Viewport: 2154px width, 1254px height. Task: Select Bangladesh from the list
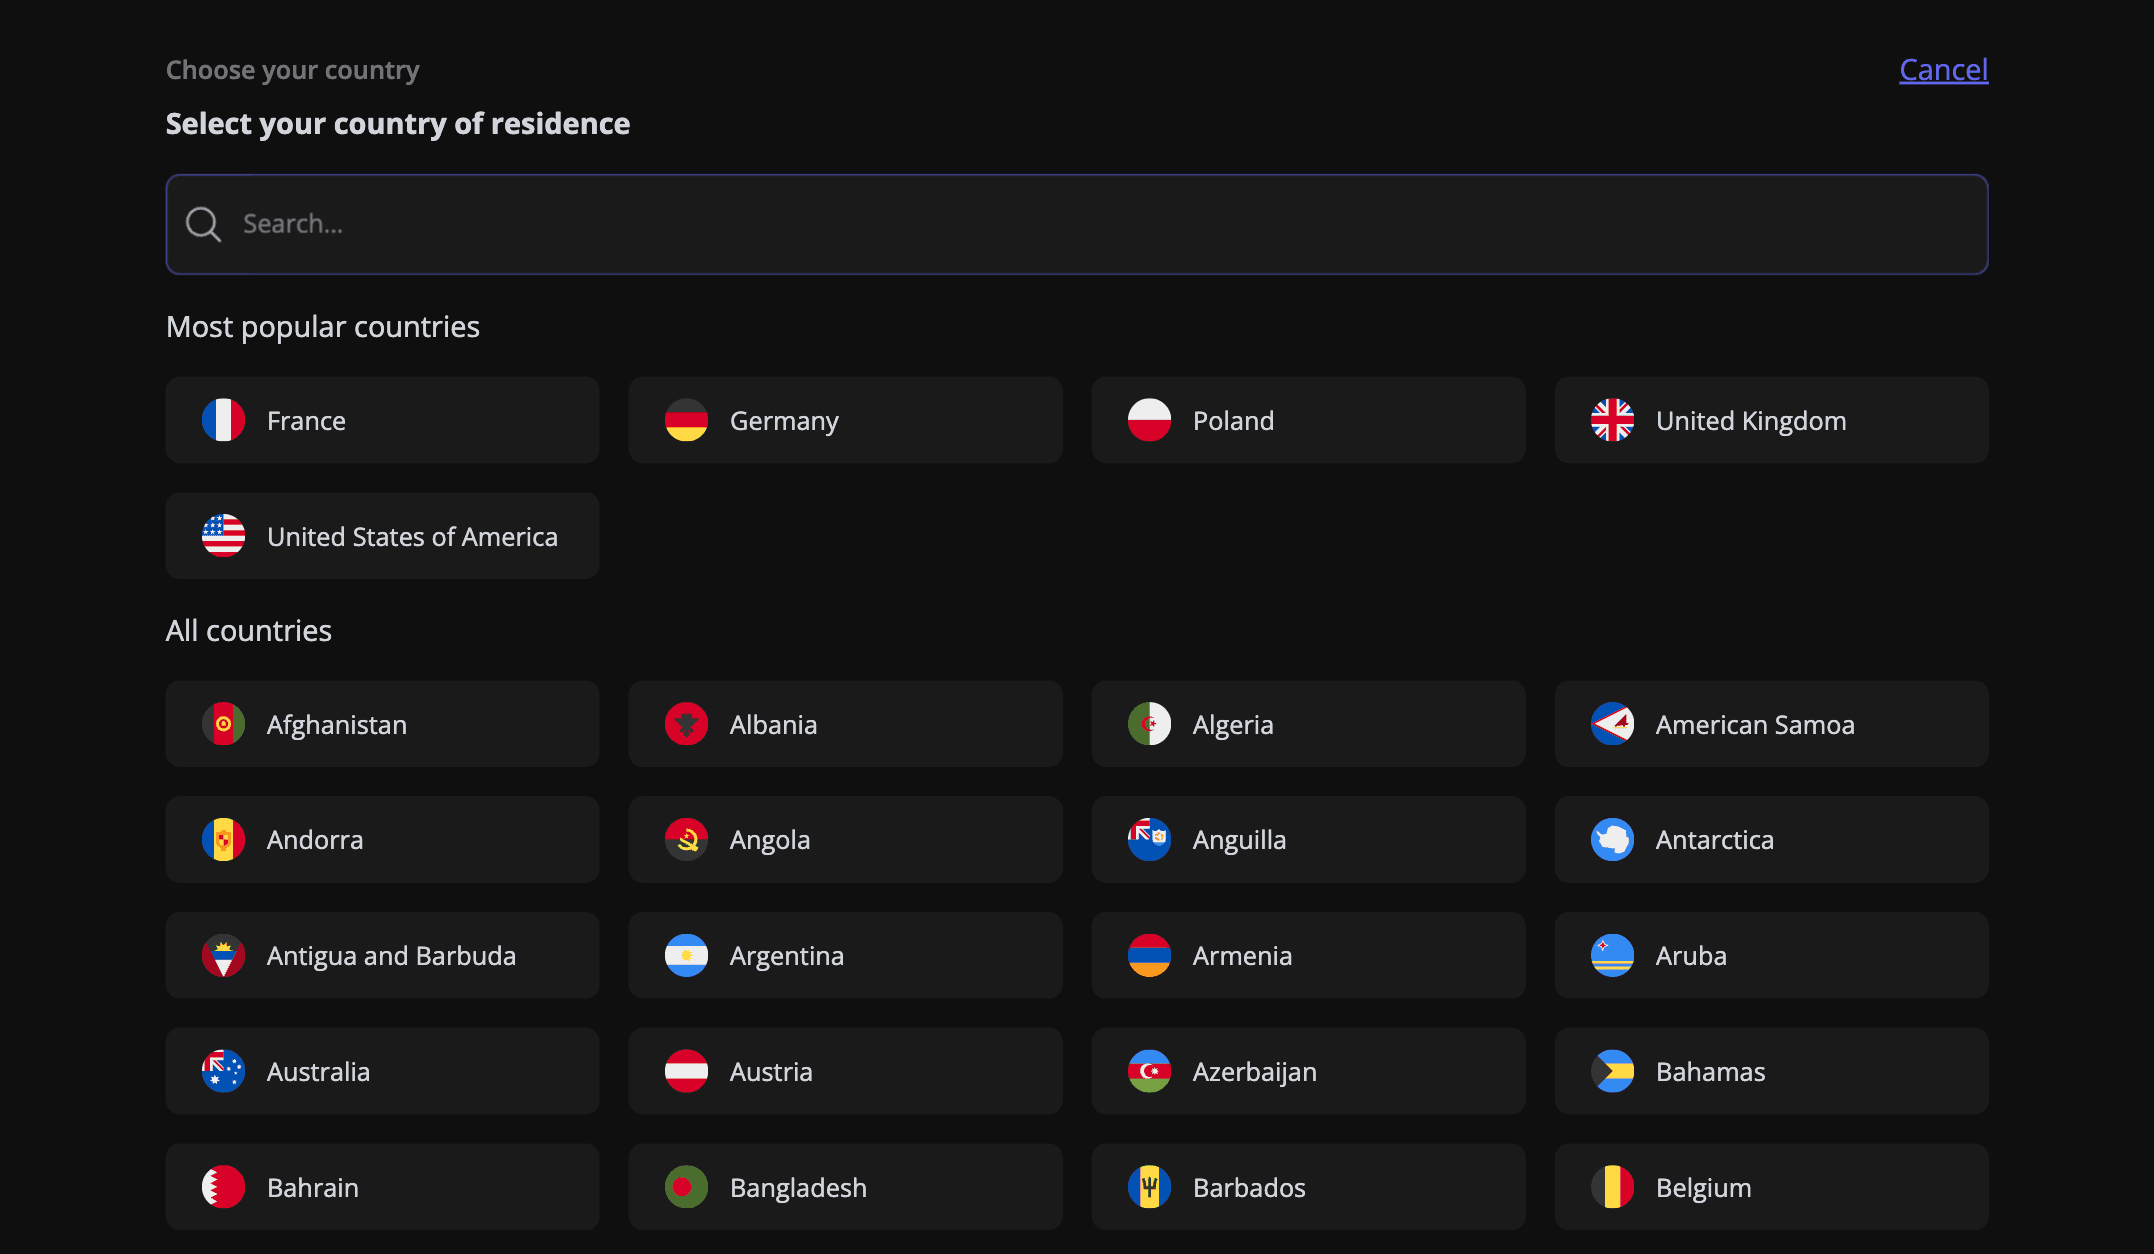[x=845, y=1187]
